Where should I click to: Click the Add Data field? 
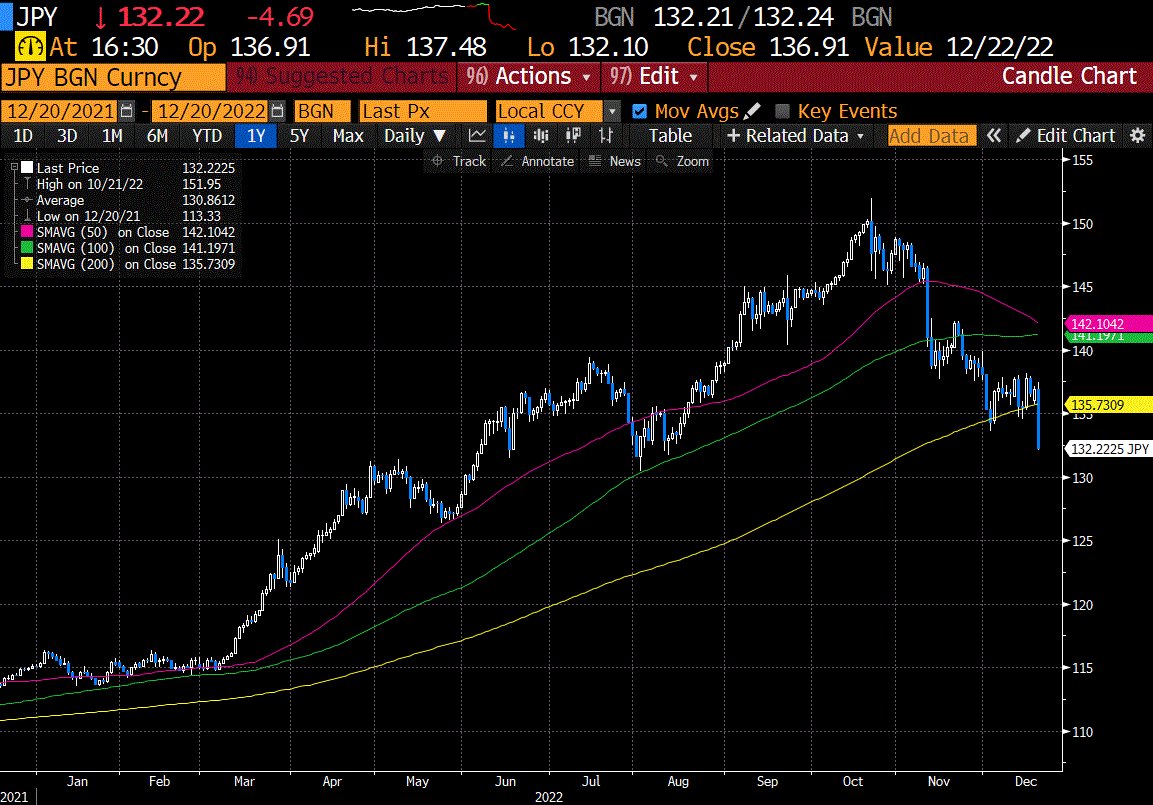[x=932, y=136]
